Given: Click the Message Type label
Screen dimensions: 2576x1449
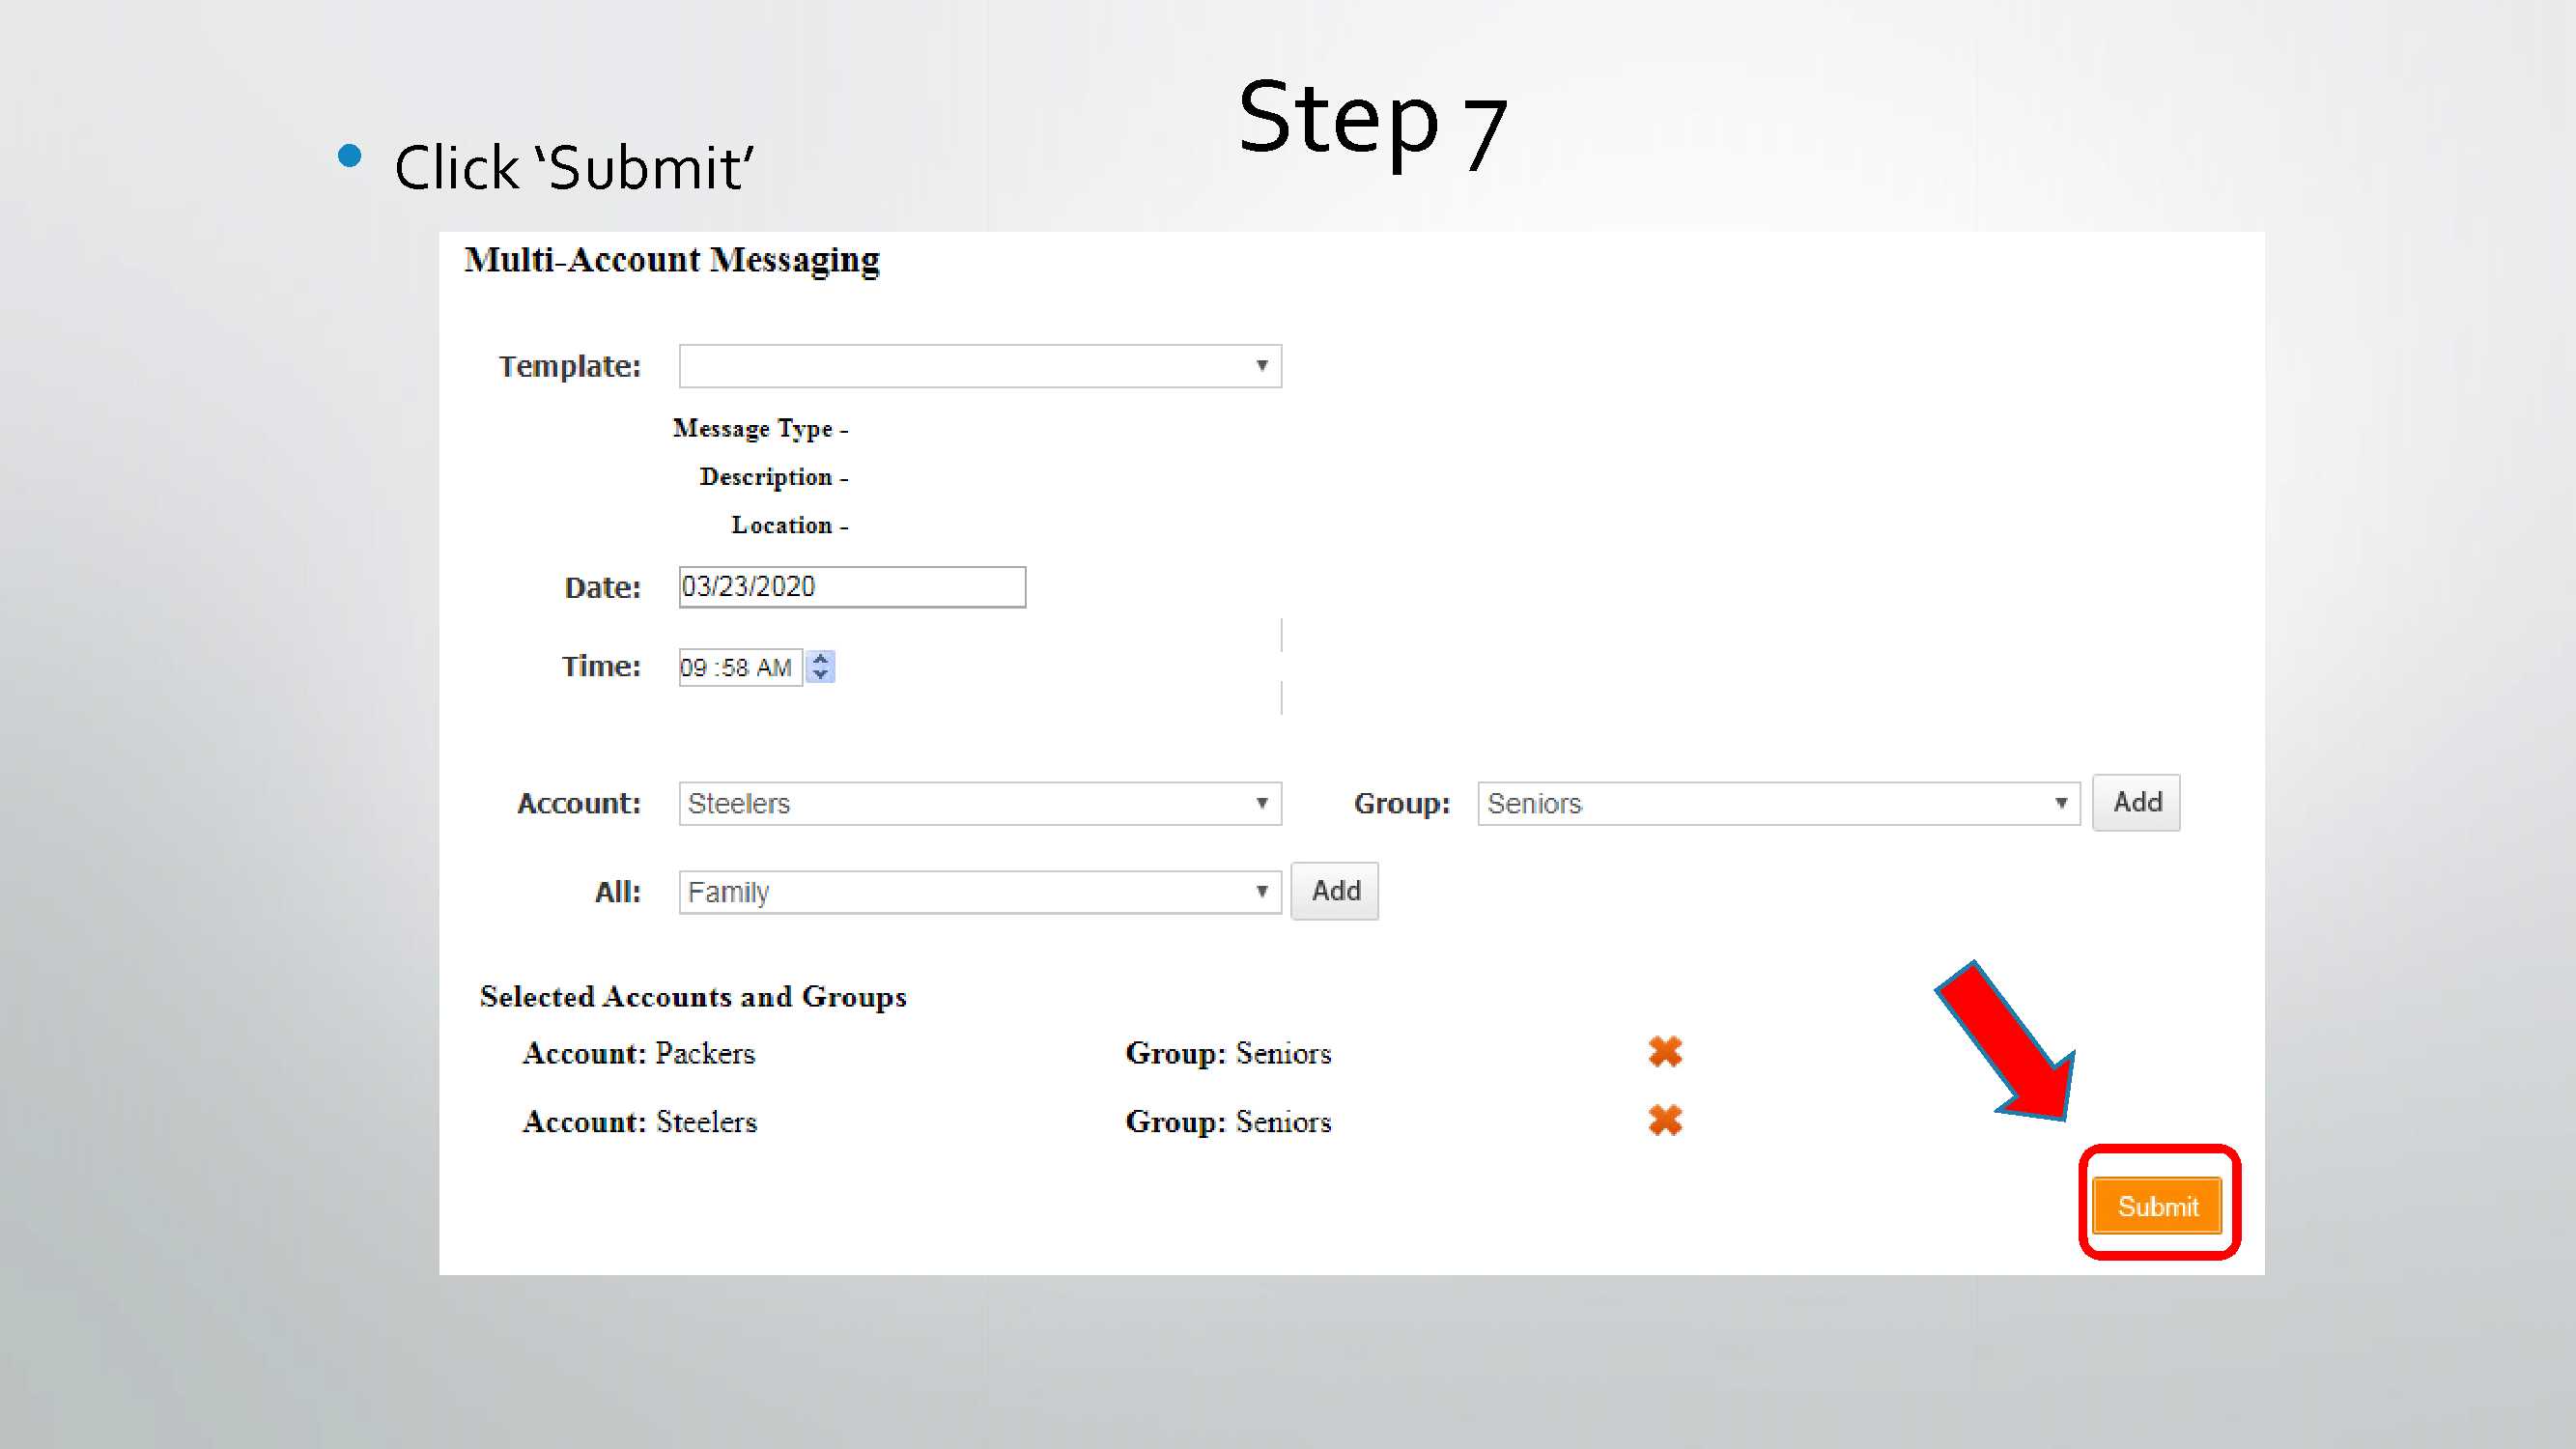Looking at the screenshot, I should 761,429.
